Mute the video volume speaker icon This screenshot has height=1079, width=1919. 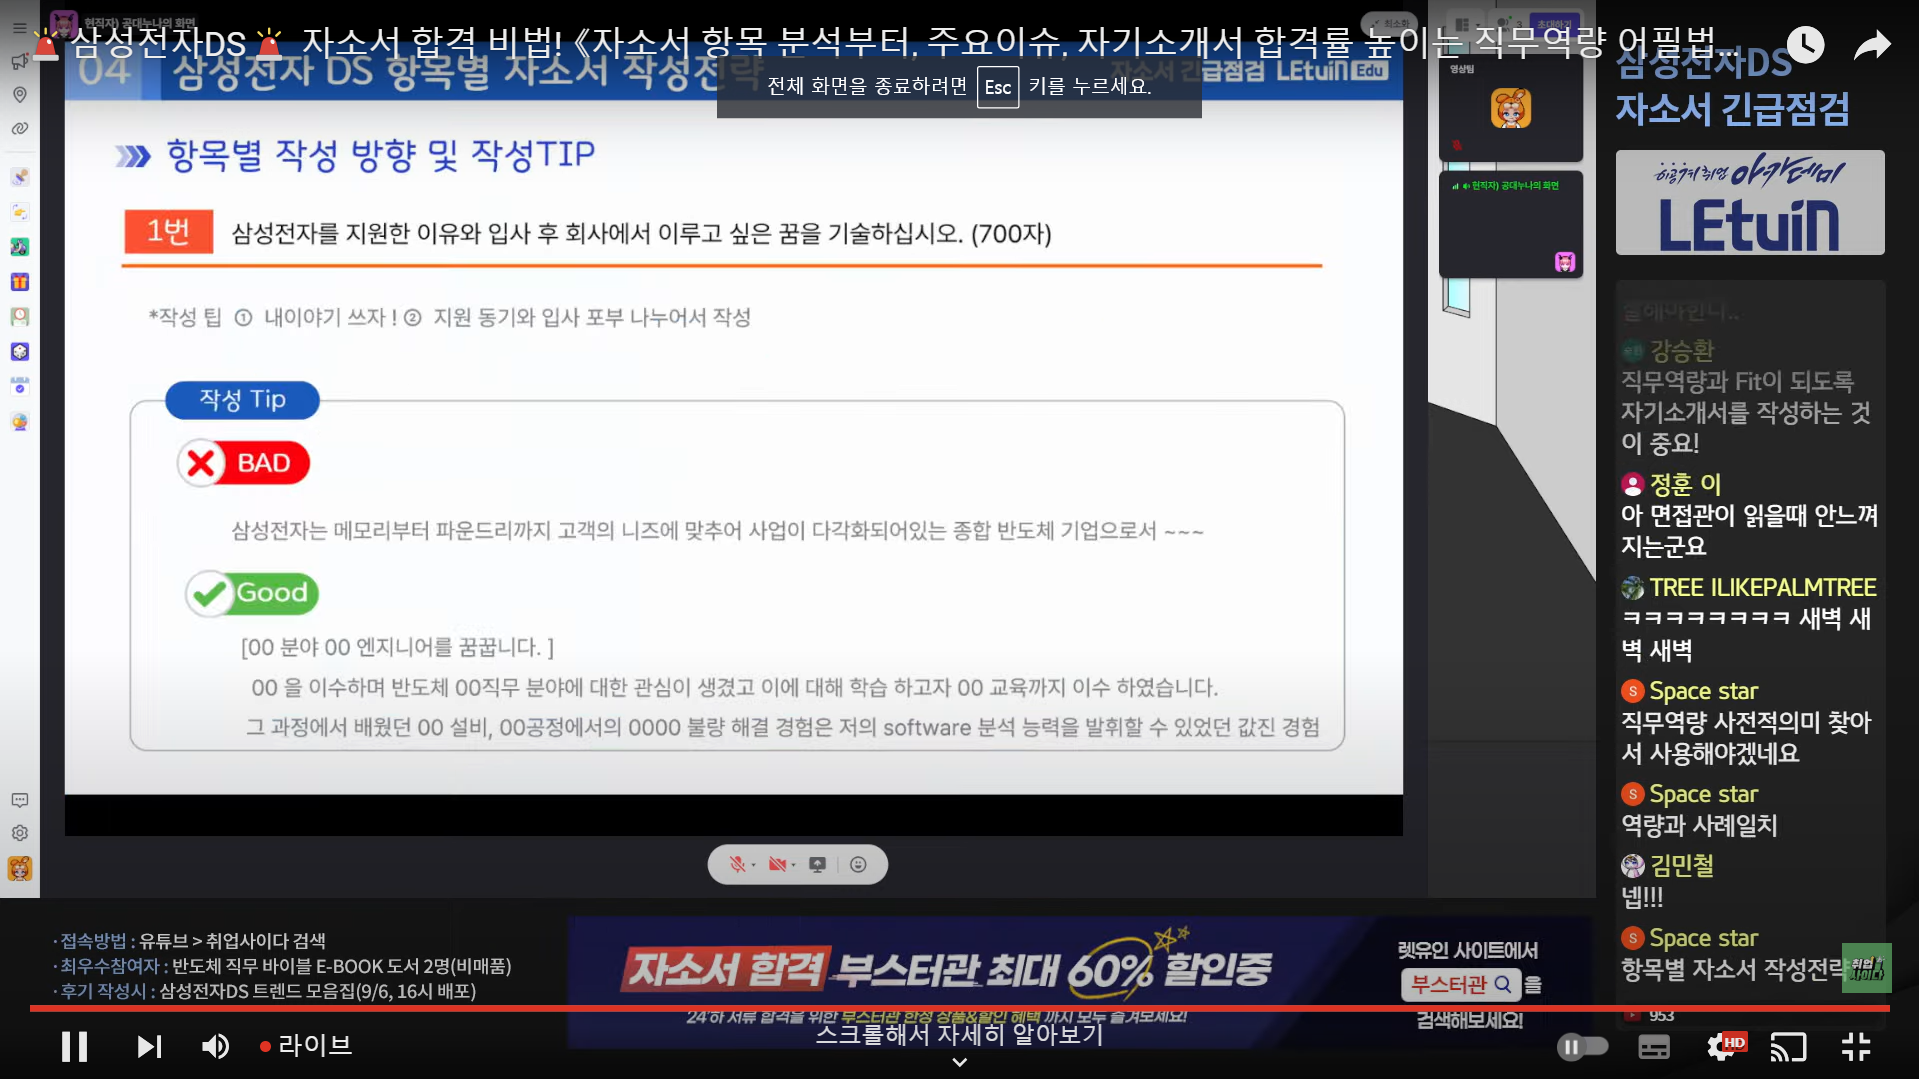point(215,1046)
